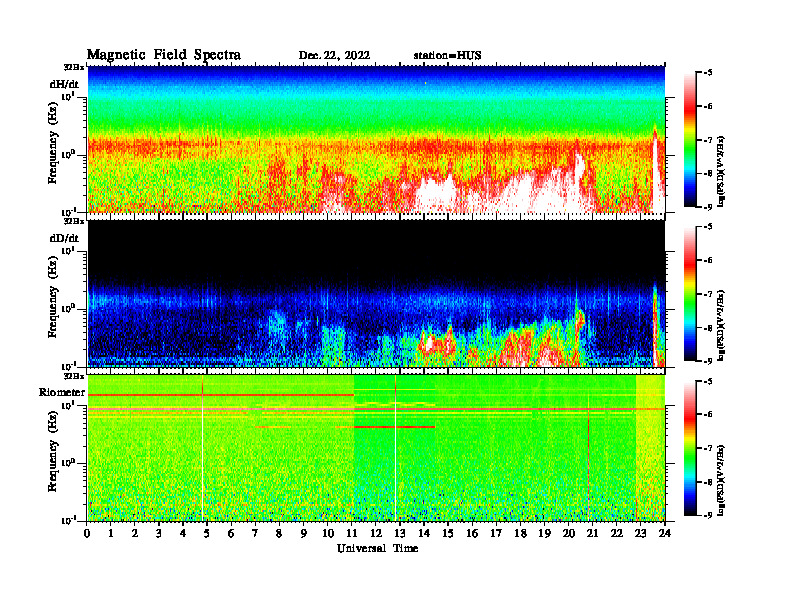Click the log PSD units label beside dD/dt colorbar

pyautogui.click(x=721, y=325)
